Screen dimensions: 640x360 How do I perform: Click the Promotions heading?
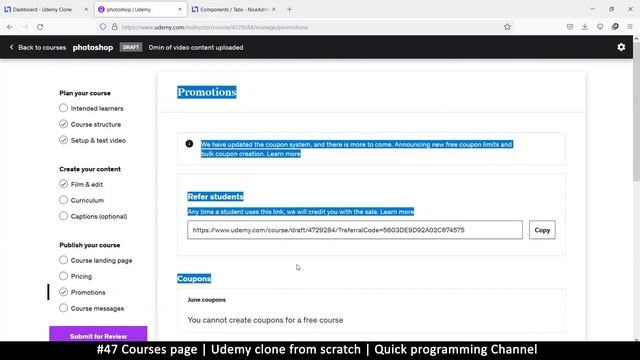[207, 92]
